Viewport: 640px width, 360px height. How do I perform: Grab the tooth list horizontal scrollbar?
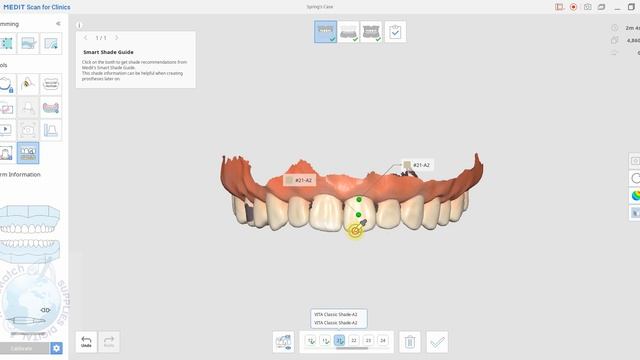click(x=352, y=349)
